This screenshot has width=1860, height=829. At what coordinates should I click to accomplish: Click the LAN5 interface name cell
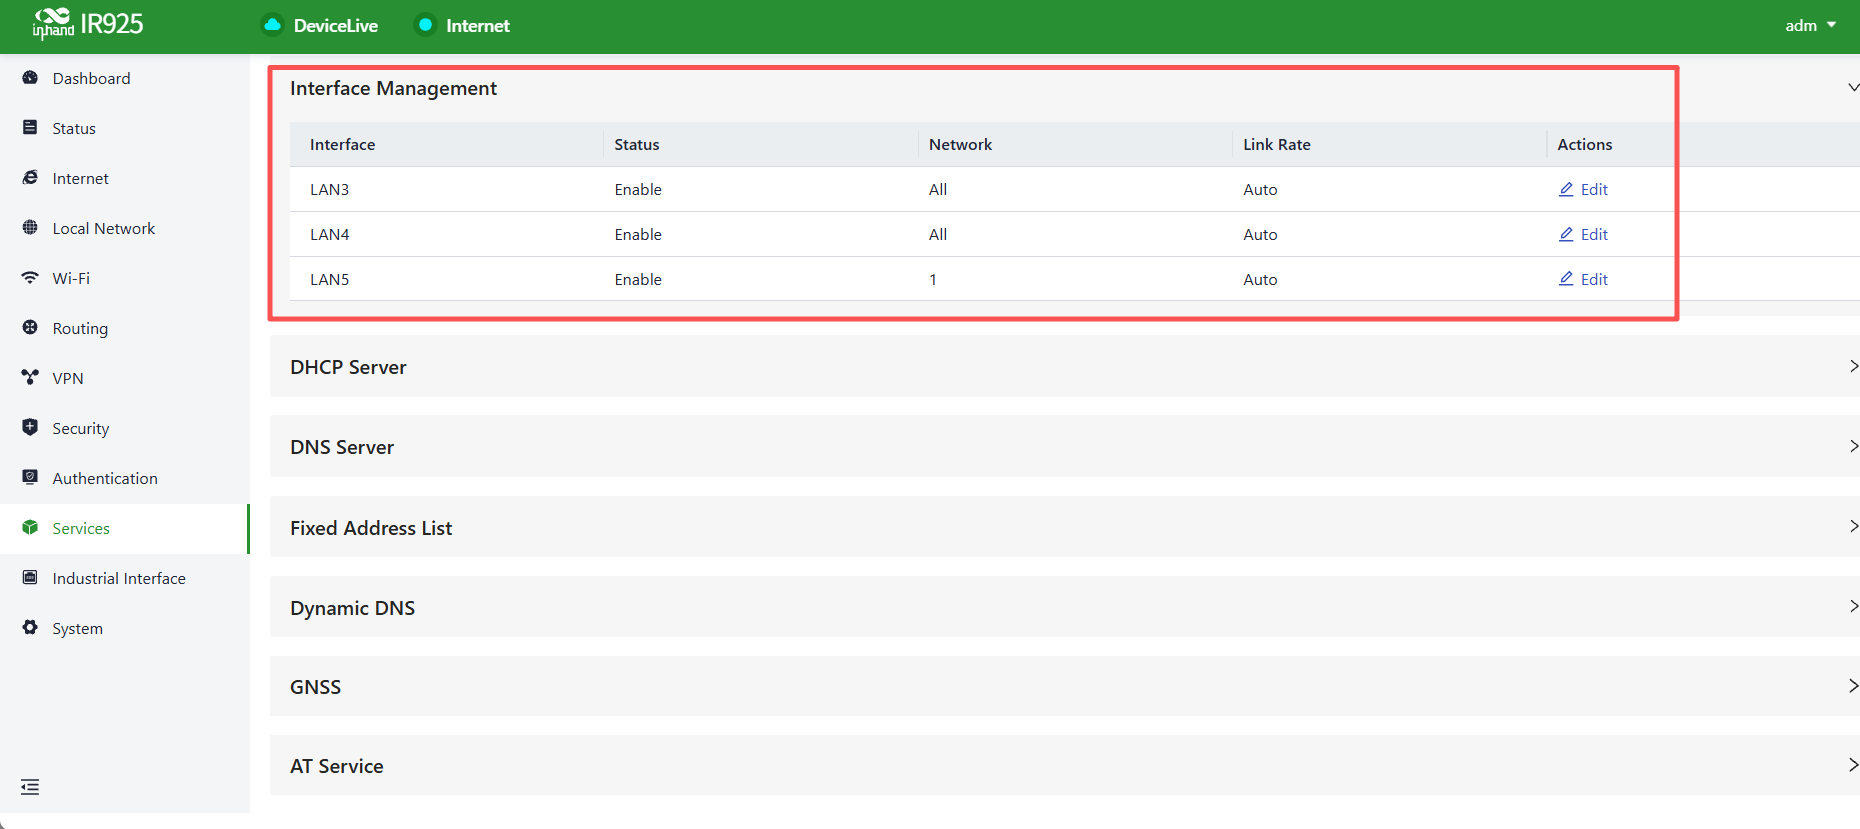point(330,279)
